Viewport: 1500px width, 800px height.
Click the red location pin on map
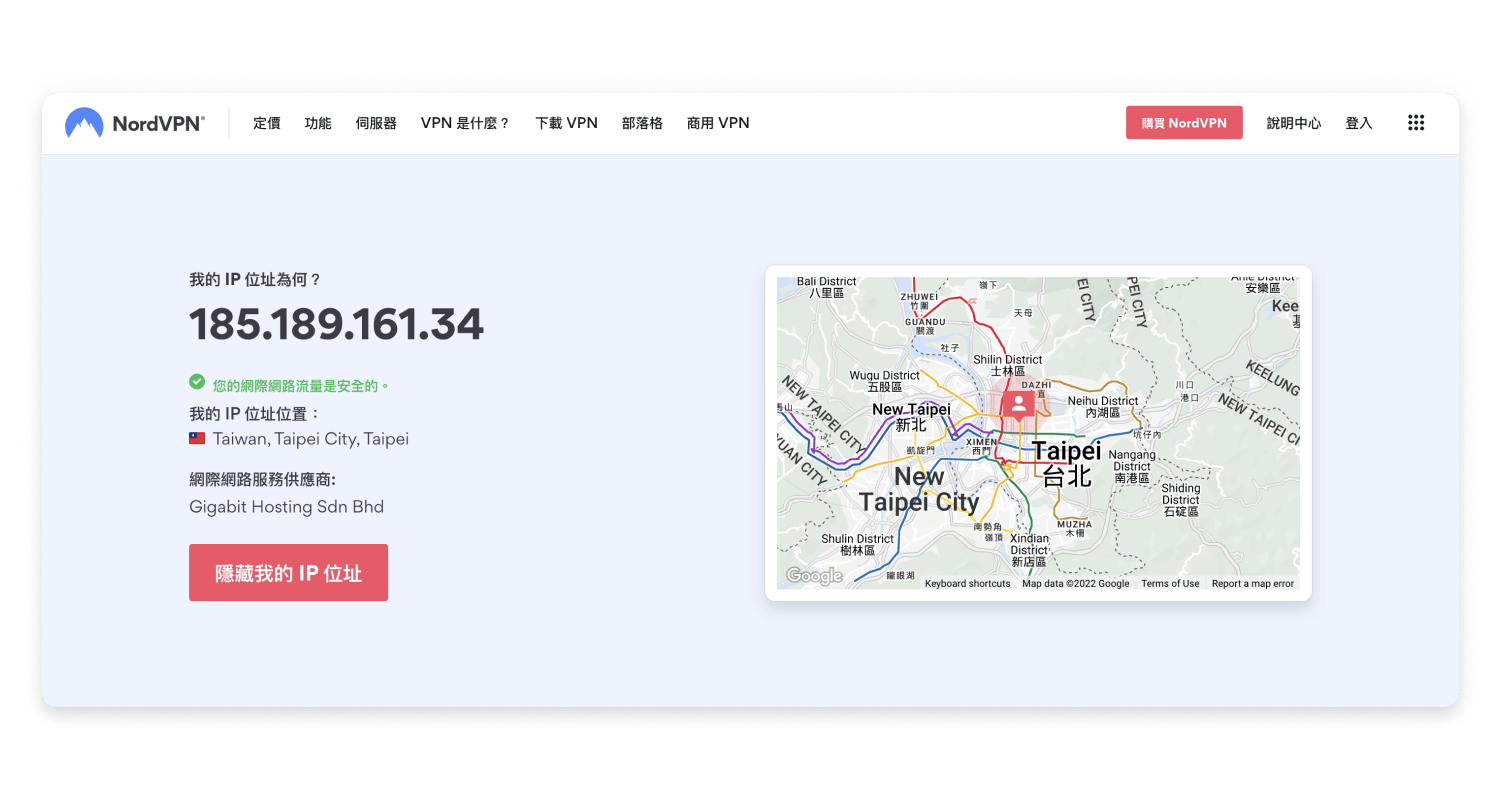[1018, 405]
